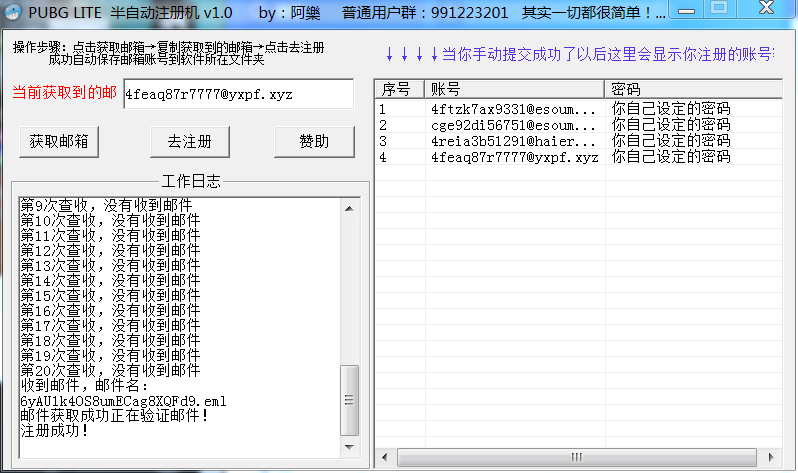Click account list scroll right arrow
Image resolution: width=798 pixels, height=473 pixels.
click(771, 457)
